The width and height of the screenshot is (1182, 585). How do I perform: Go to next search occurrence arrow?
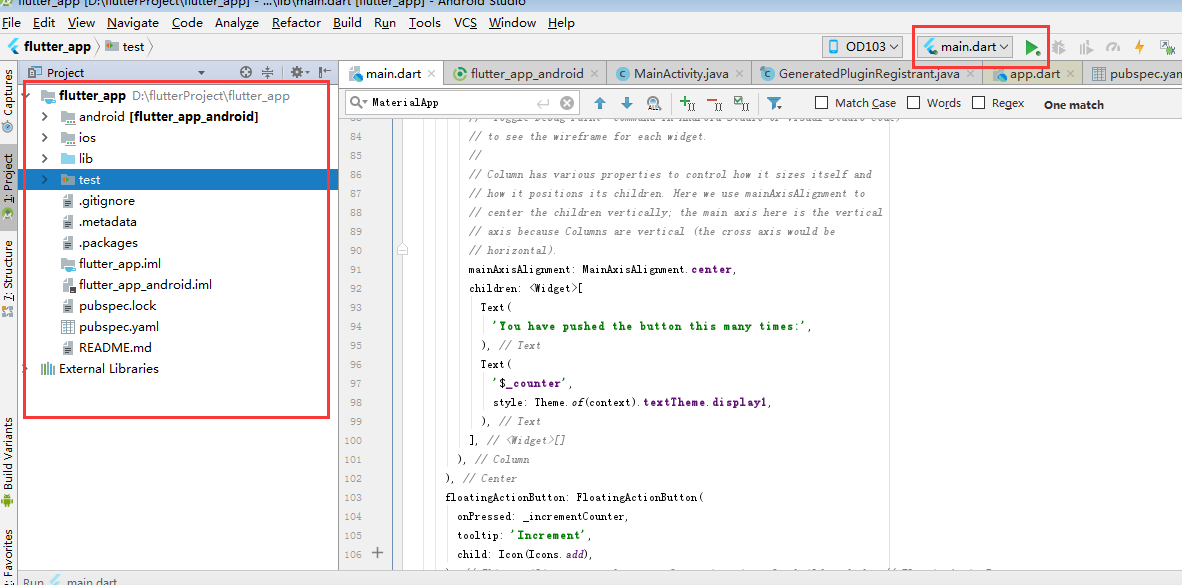point(626,103)
